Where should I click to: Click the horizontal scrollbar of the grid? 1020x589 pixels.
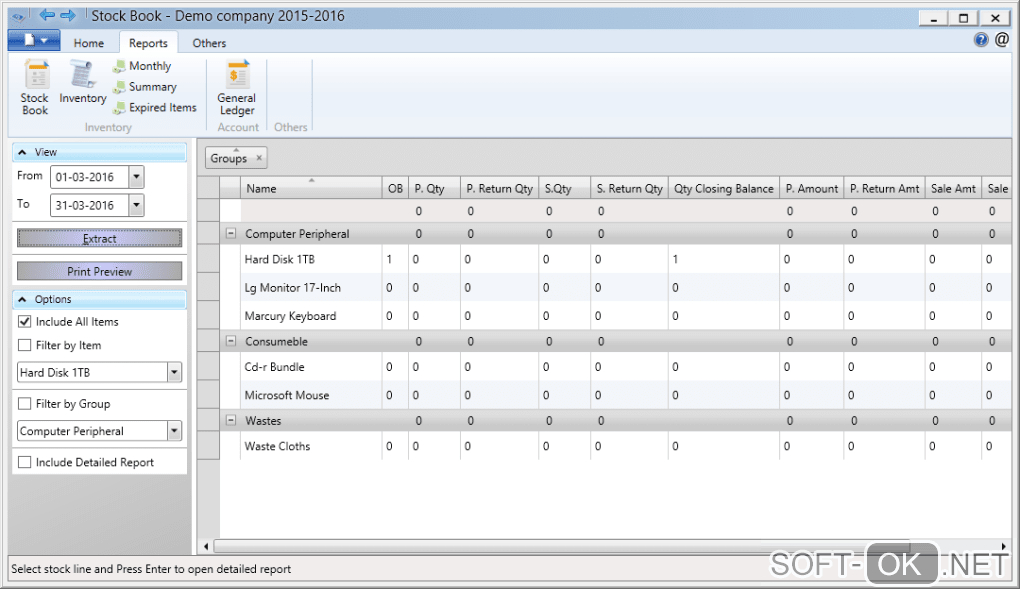tap(605, 545)
